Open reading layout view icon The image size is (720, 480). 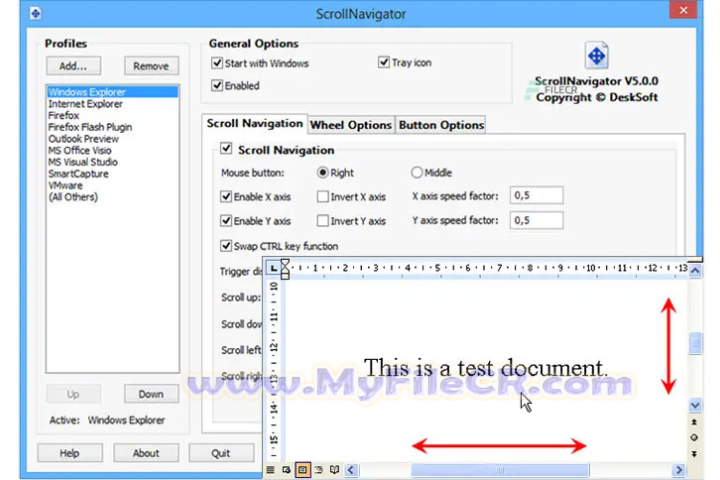pyautogui.click(x=335, y=469)
